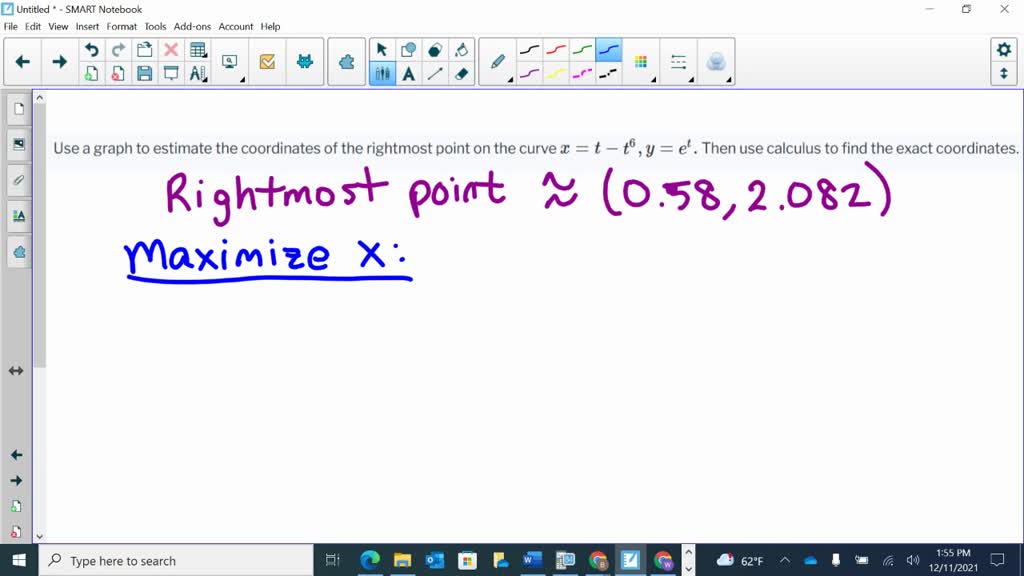
Task: Open the color palette swatches
Action: (x=640, y=61)
